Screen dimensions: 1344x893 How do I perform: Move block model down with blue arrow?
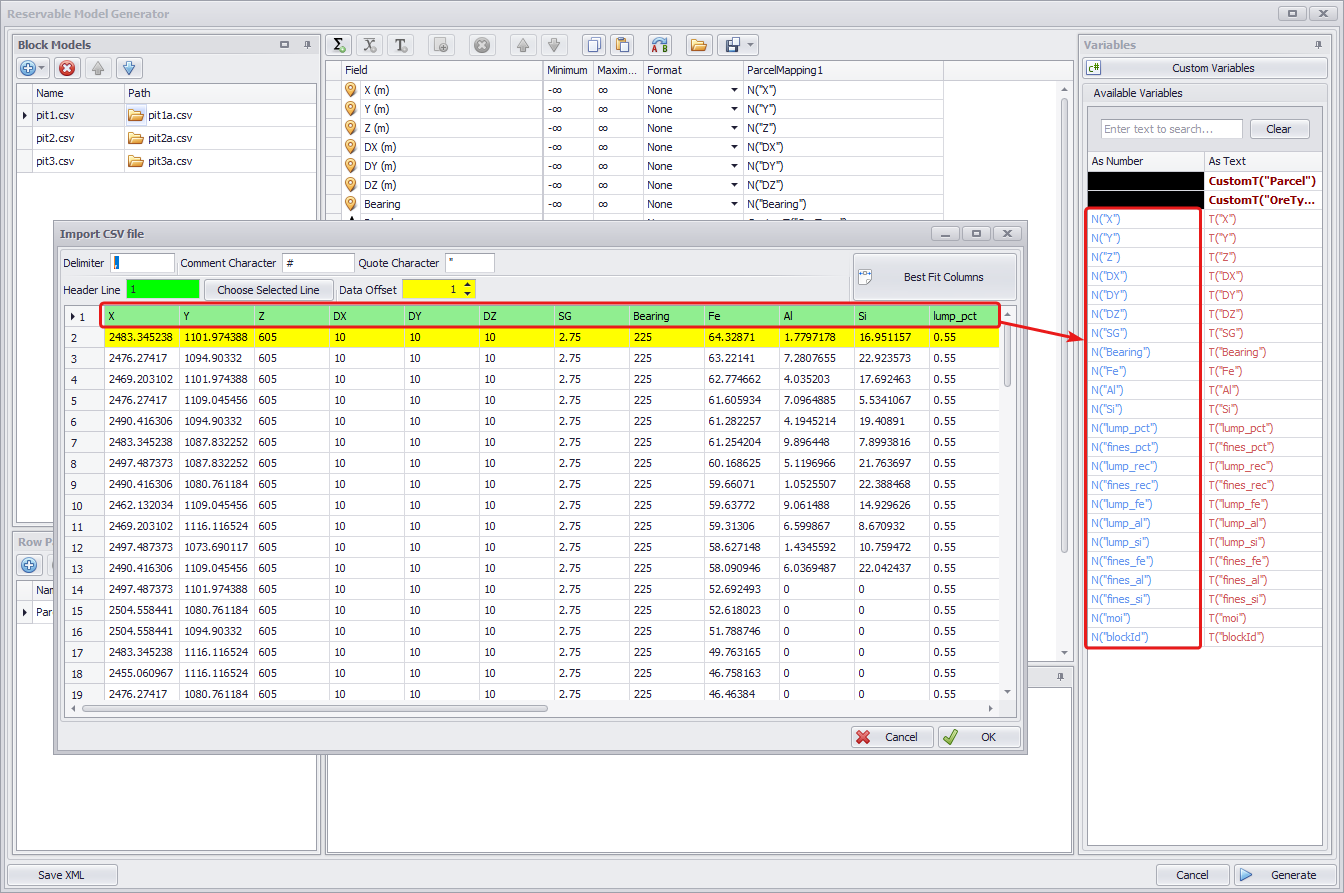129,68
